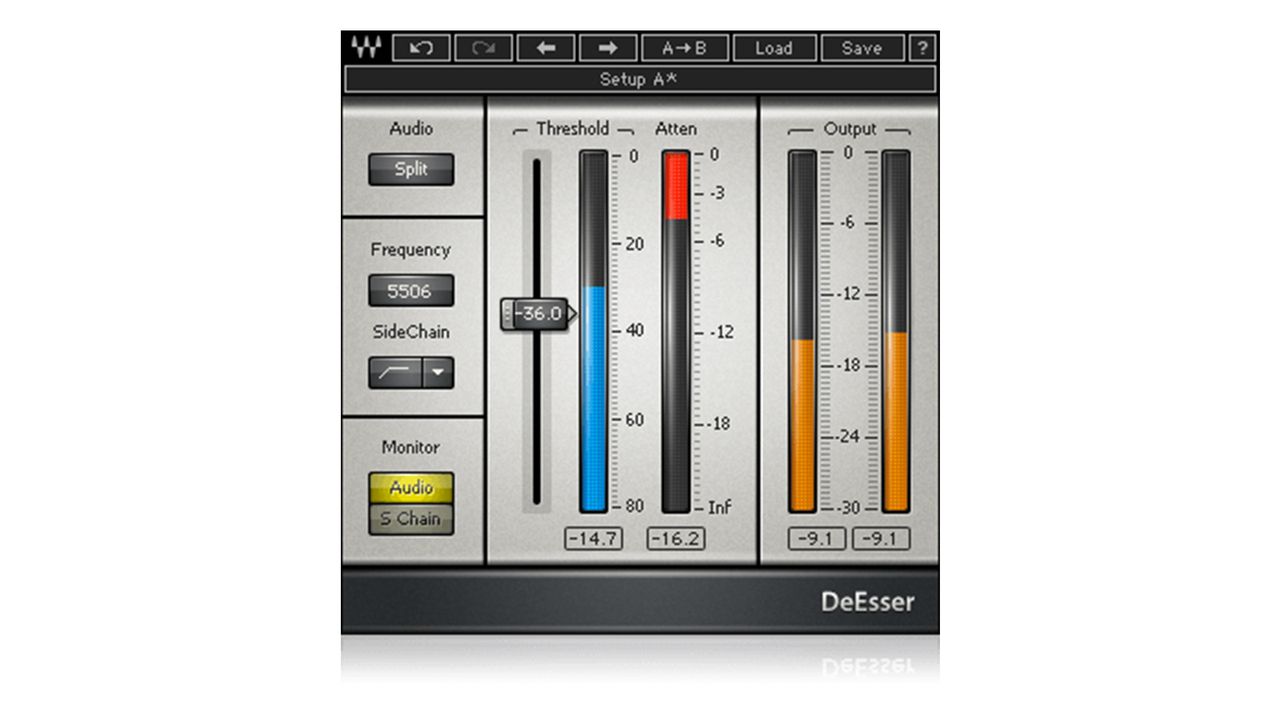This screenshot has width=1280, height=720.
Task: Click the Monitor label
Action: point(411,447)
